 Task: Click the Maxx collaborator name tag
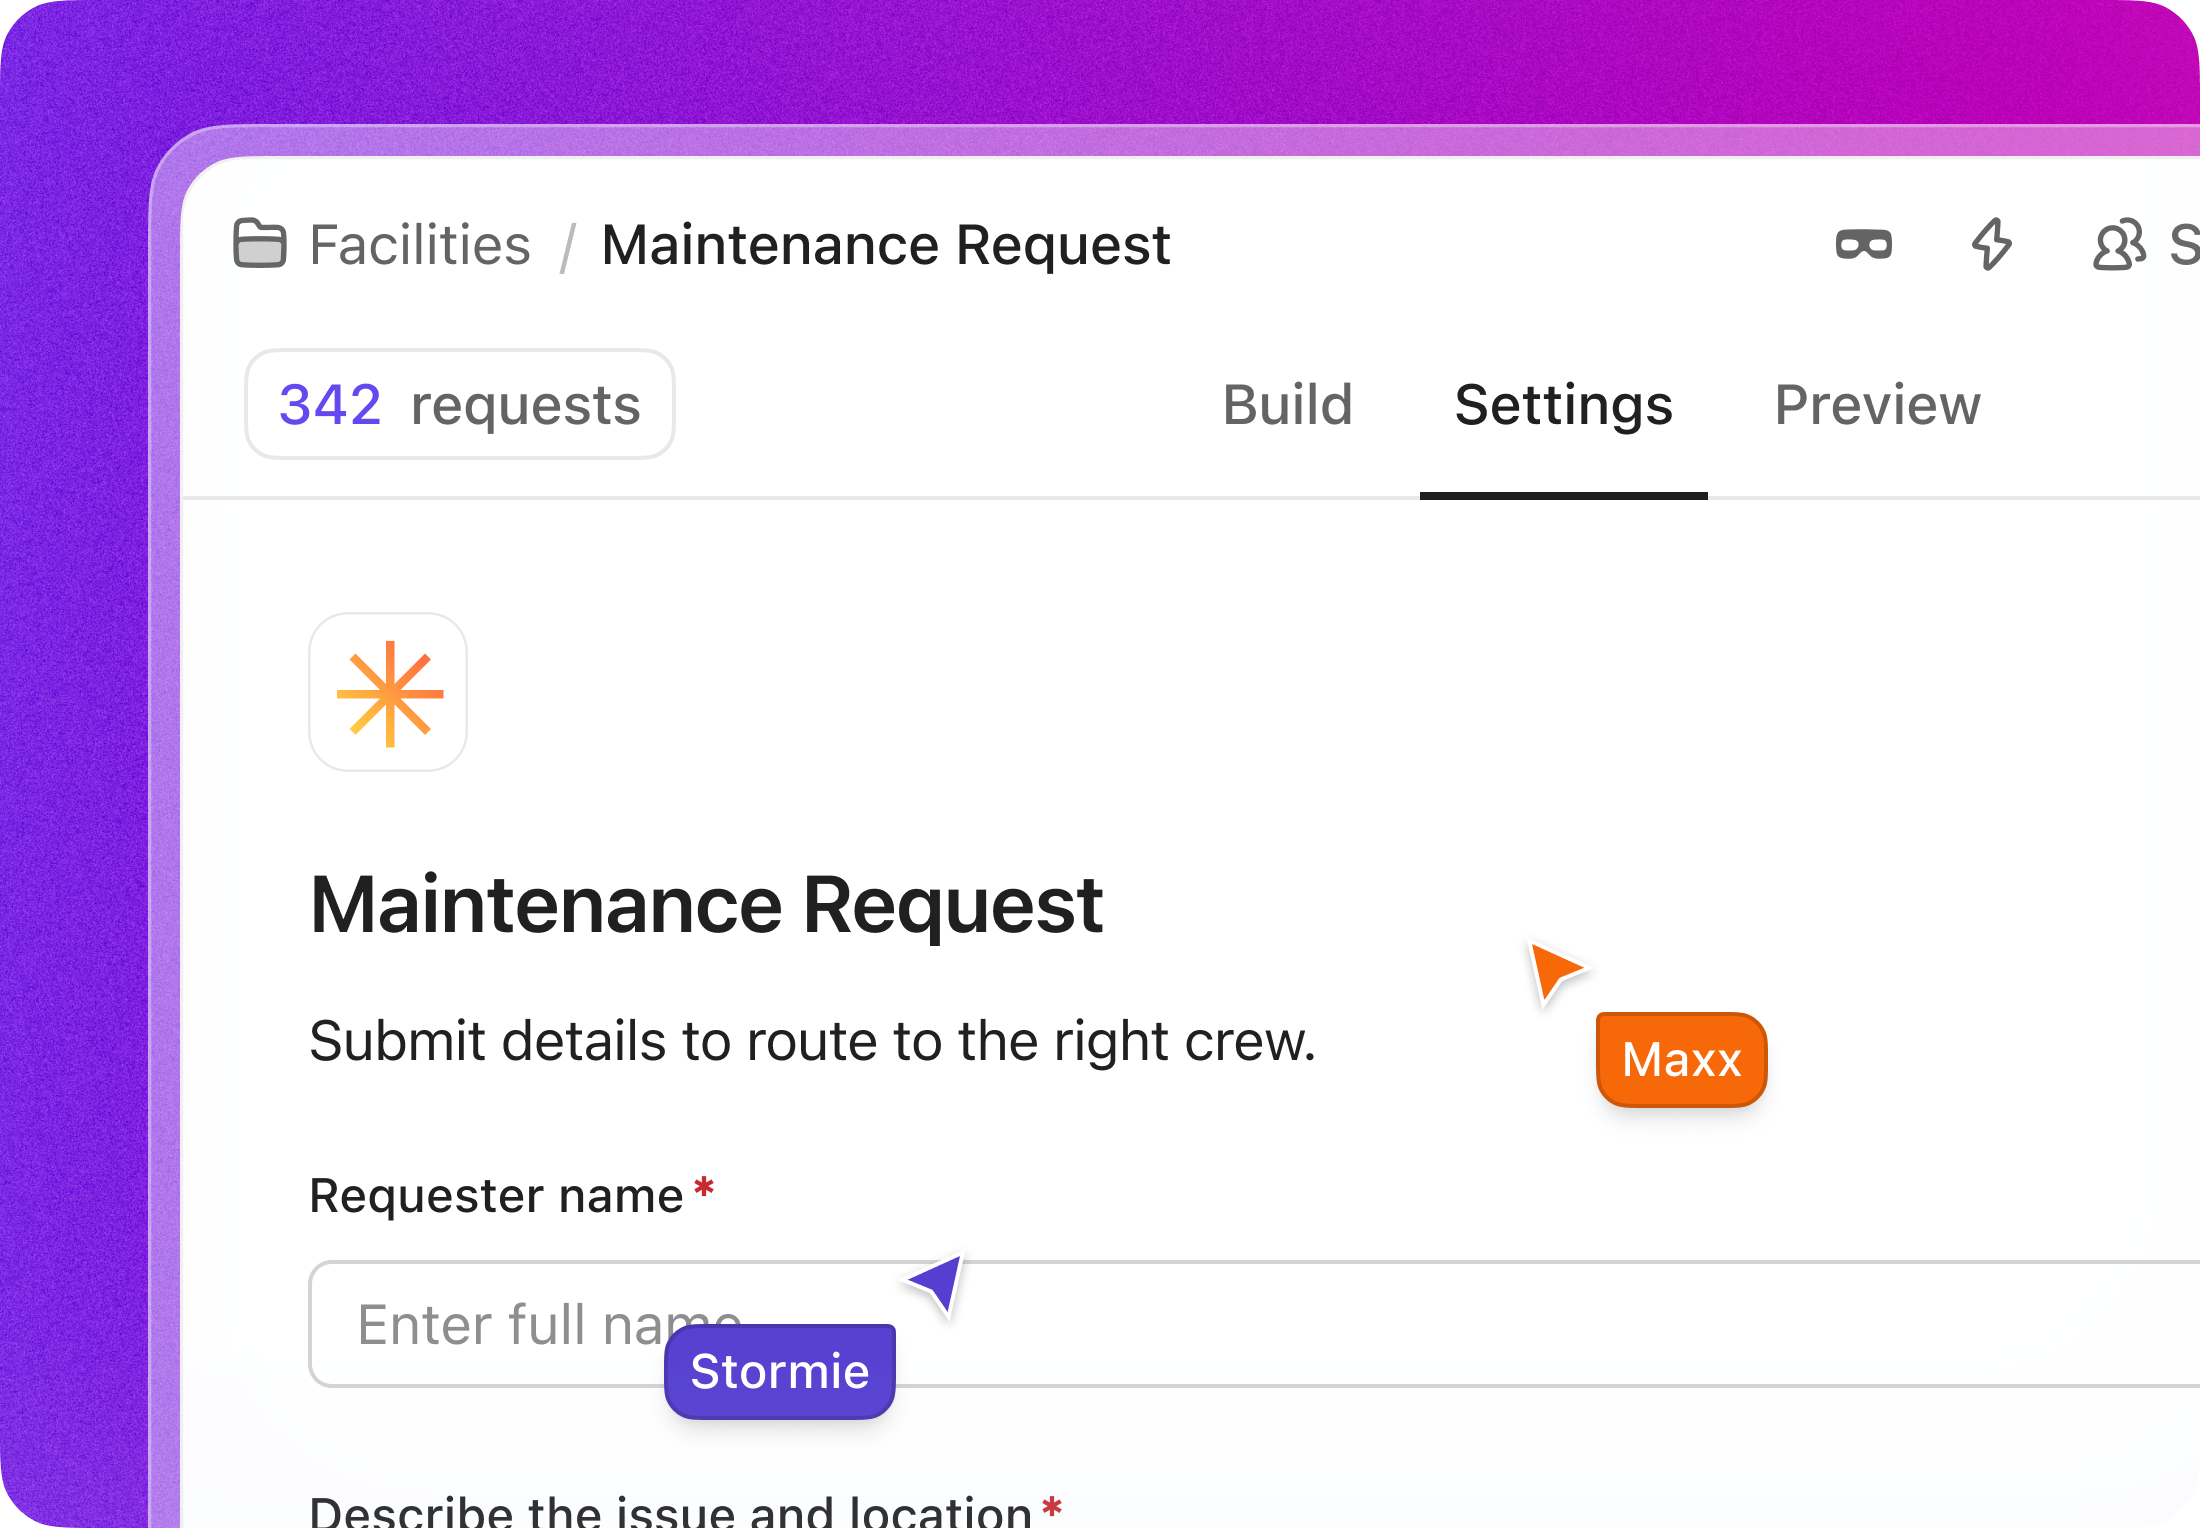point(1680,1060)
